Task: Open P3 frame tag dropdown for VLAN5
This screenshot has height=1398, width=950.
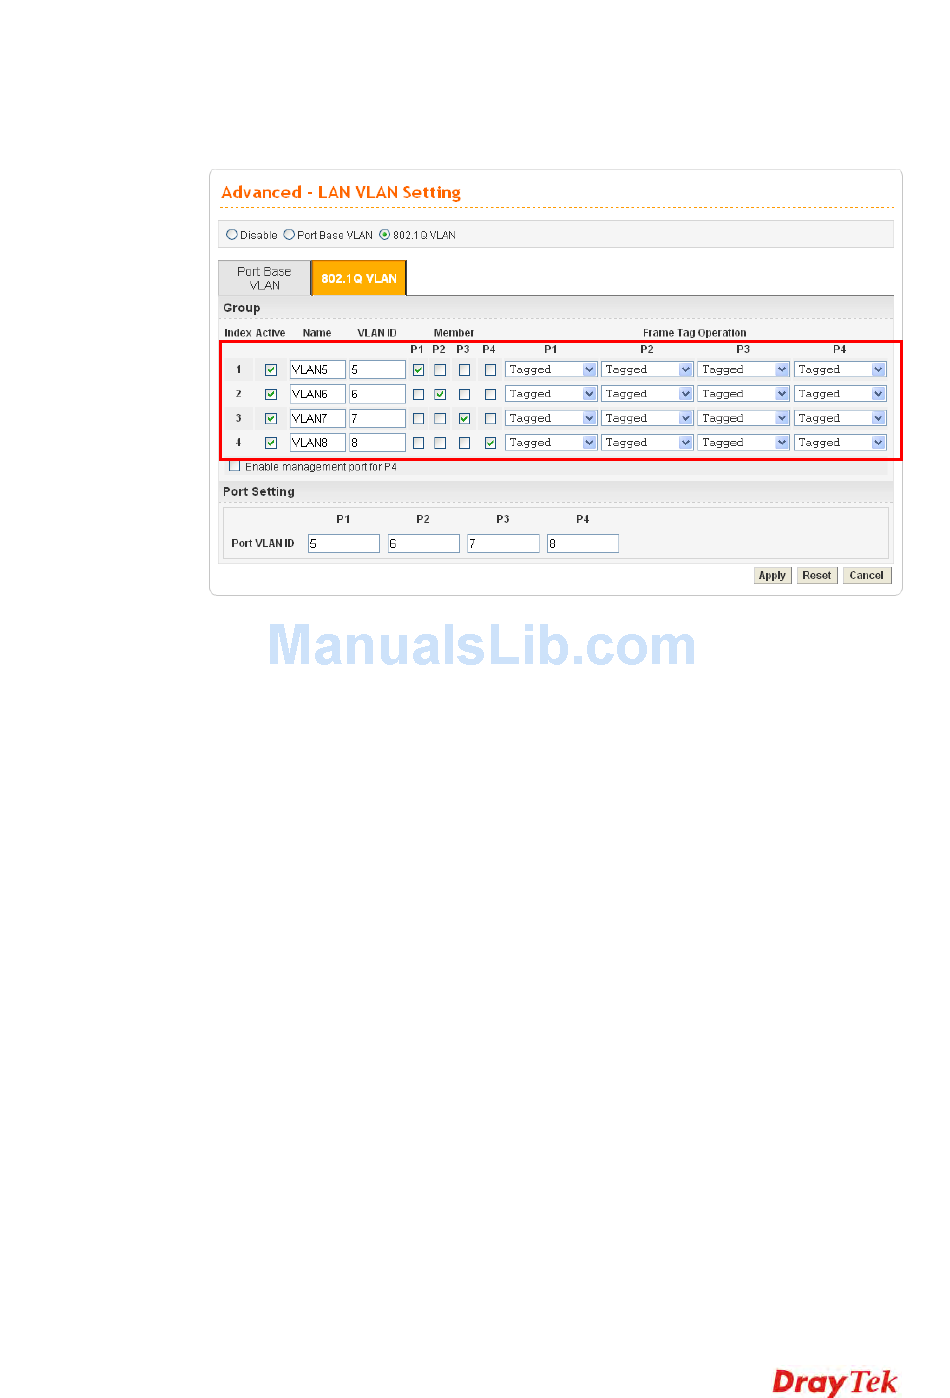Action: [743, 369]
